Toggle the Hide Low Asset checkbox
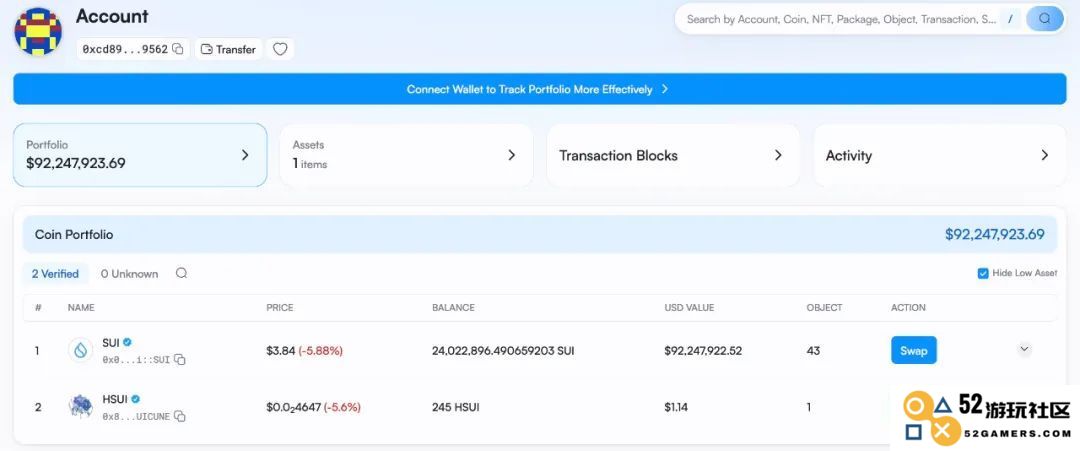 (983, 273)
